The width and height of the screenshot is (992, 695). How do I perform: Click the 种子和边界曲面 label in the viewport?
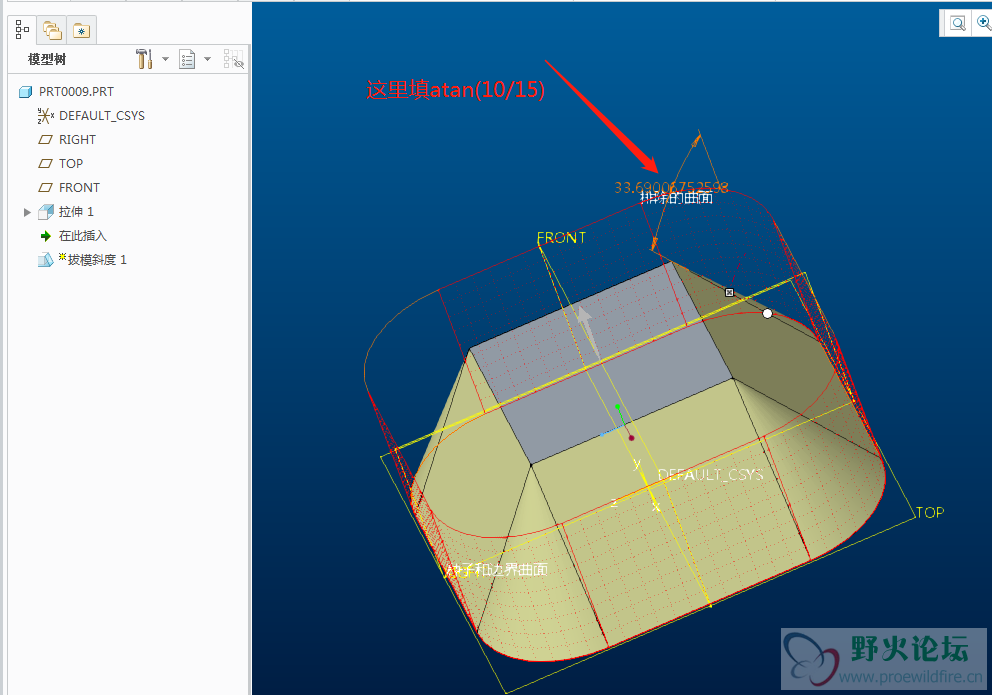click(497, 570)
